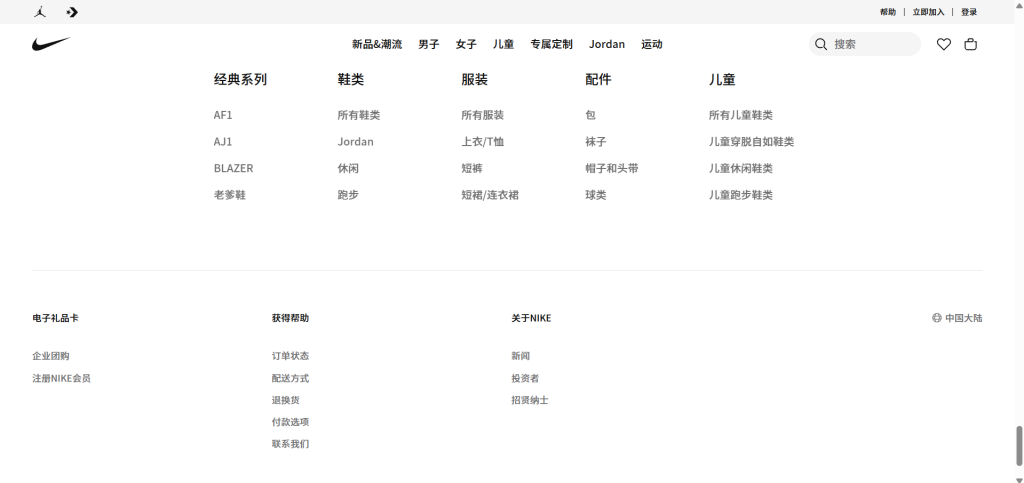
Task: Open the 经典系列 heading
Action: (x=240, y=79)
